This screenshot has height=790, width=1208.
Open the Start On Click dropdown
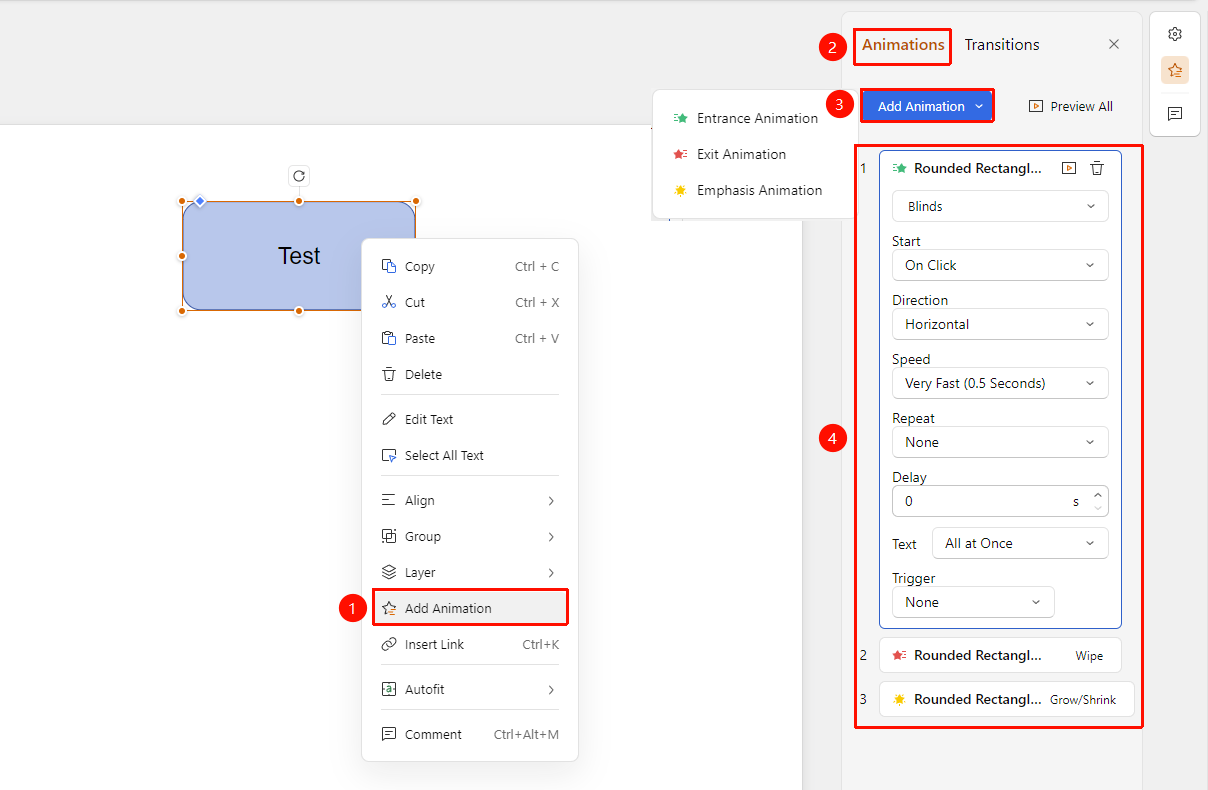pos(1000,265)
